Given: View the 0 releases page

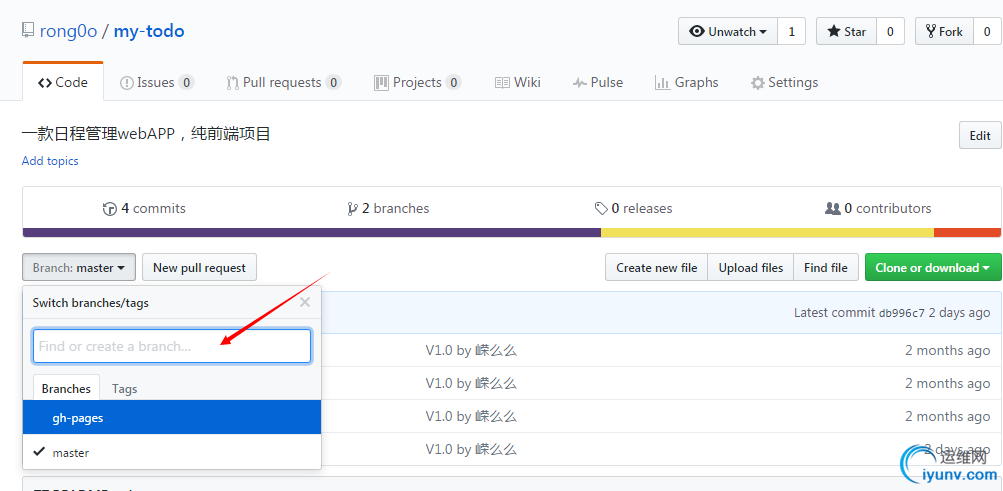Looking at the screenshot, I should pos(633,208).
